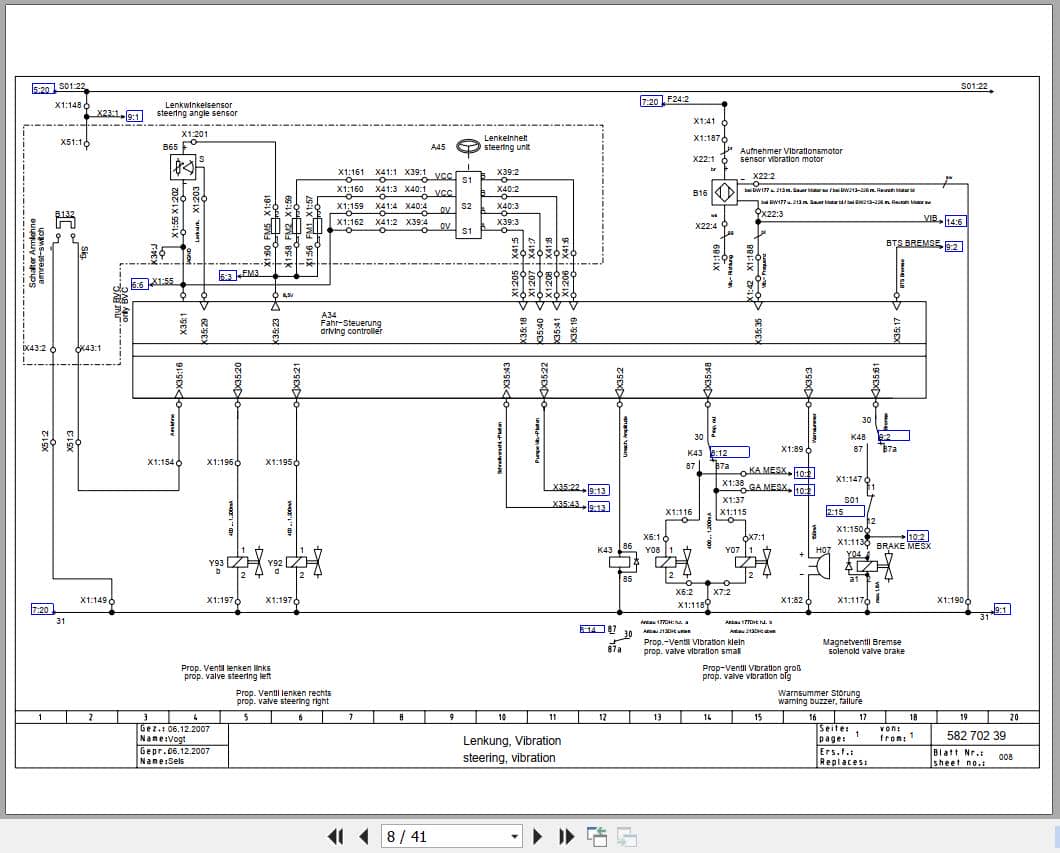Follow the 2:15 link under S01
The image size is (1060, 853).
(845, 511)
